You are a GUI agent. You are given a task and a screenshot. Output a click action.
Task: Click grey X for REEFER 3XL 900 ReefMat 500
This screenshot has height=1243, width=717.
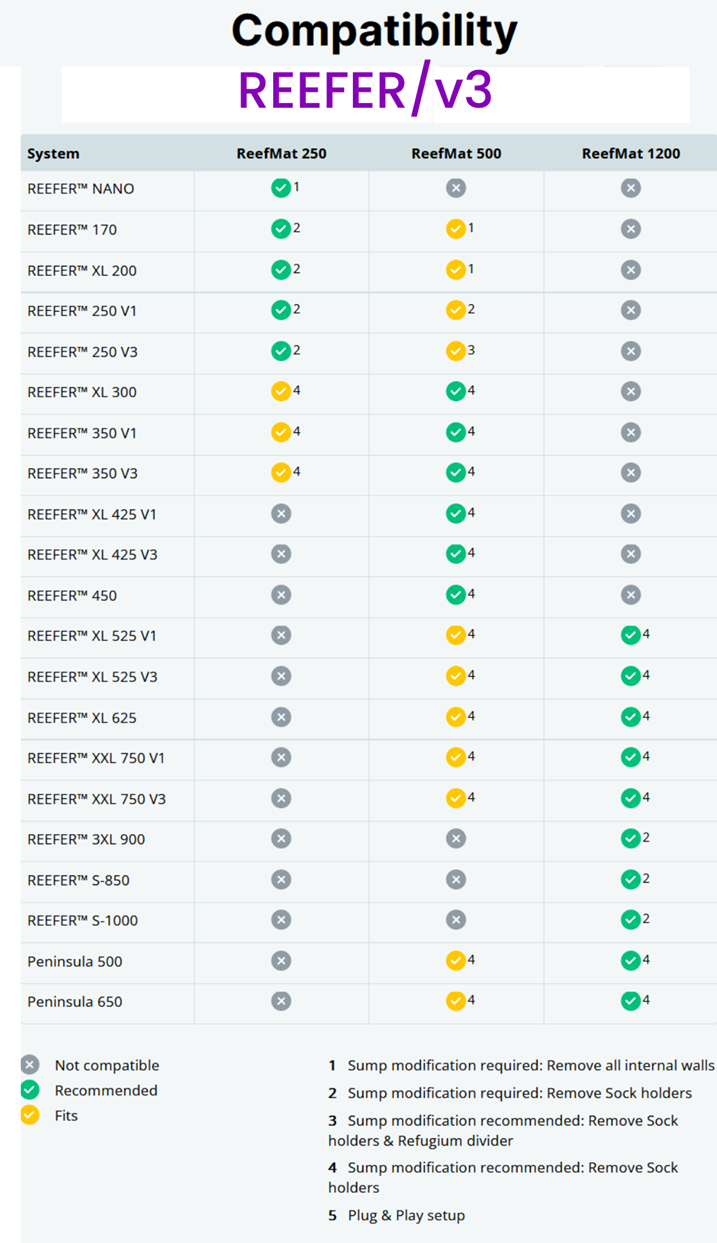[x=456, y=839]
